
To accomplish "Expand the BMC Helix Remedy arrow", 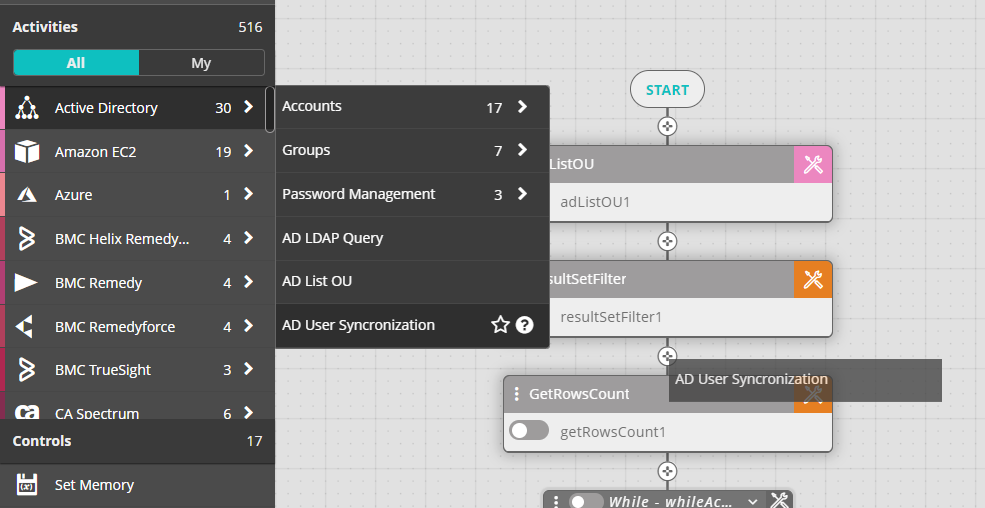I will (x=249, y=238).
